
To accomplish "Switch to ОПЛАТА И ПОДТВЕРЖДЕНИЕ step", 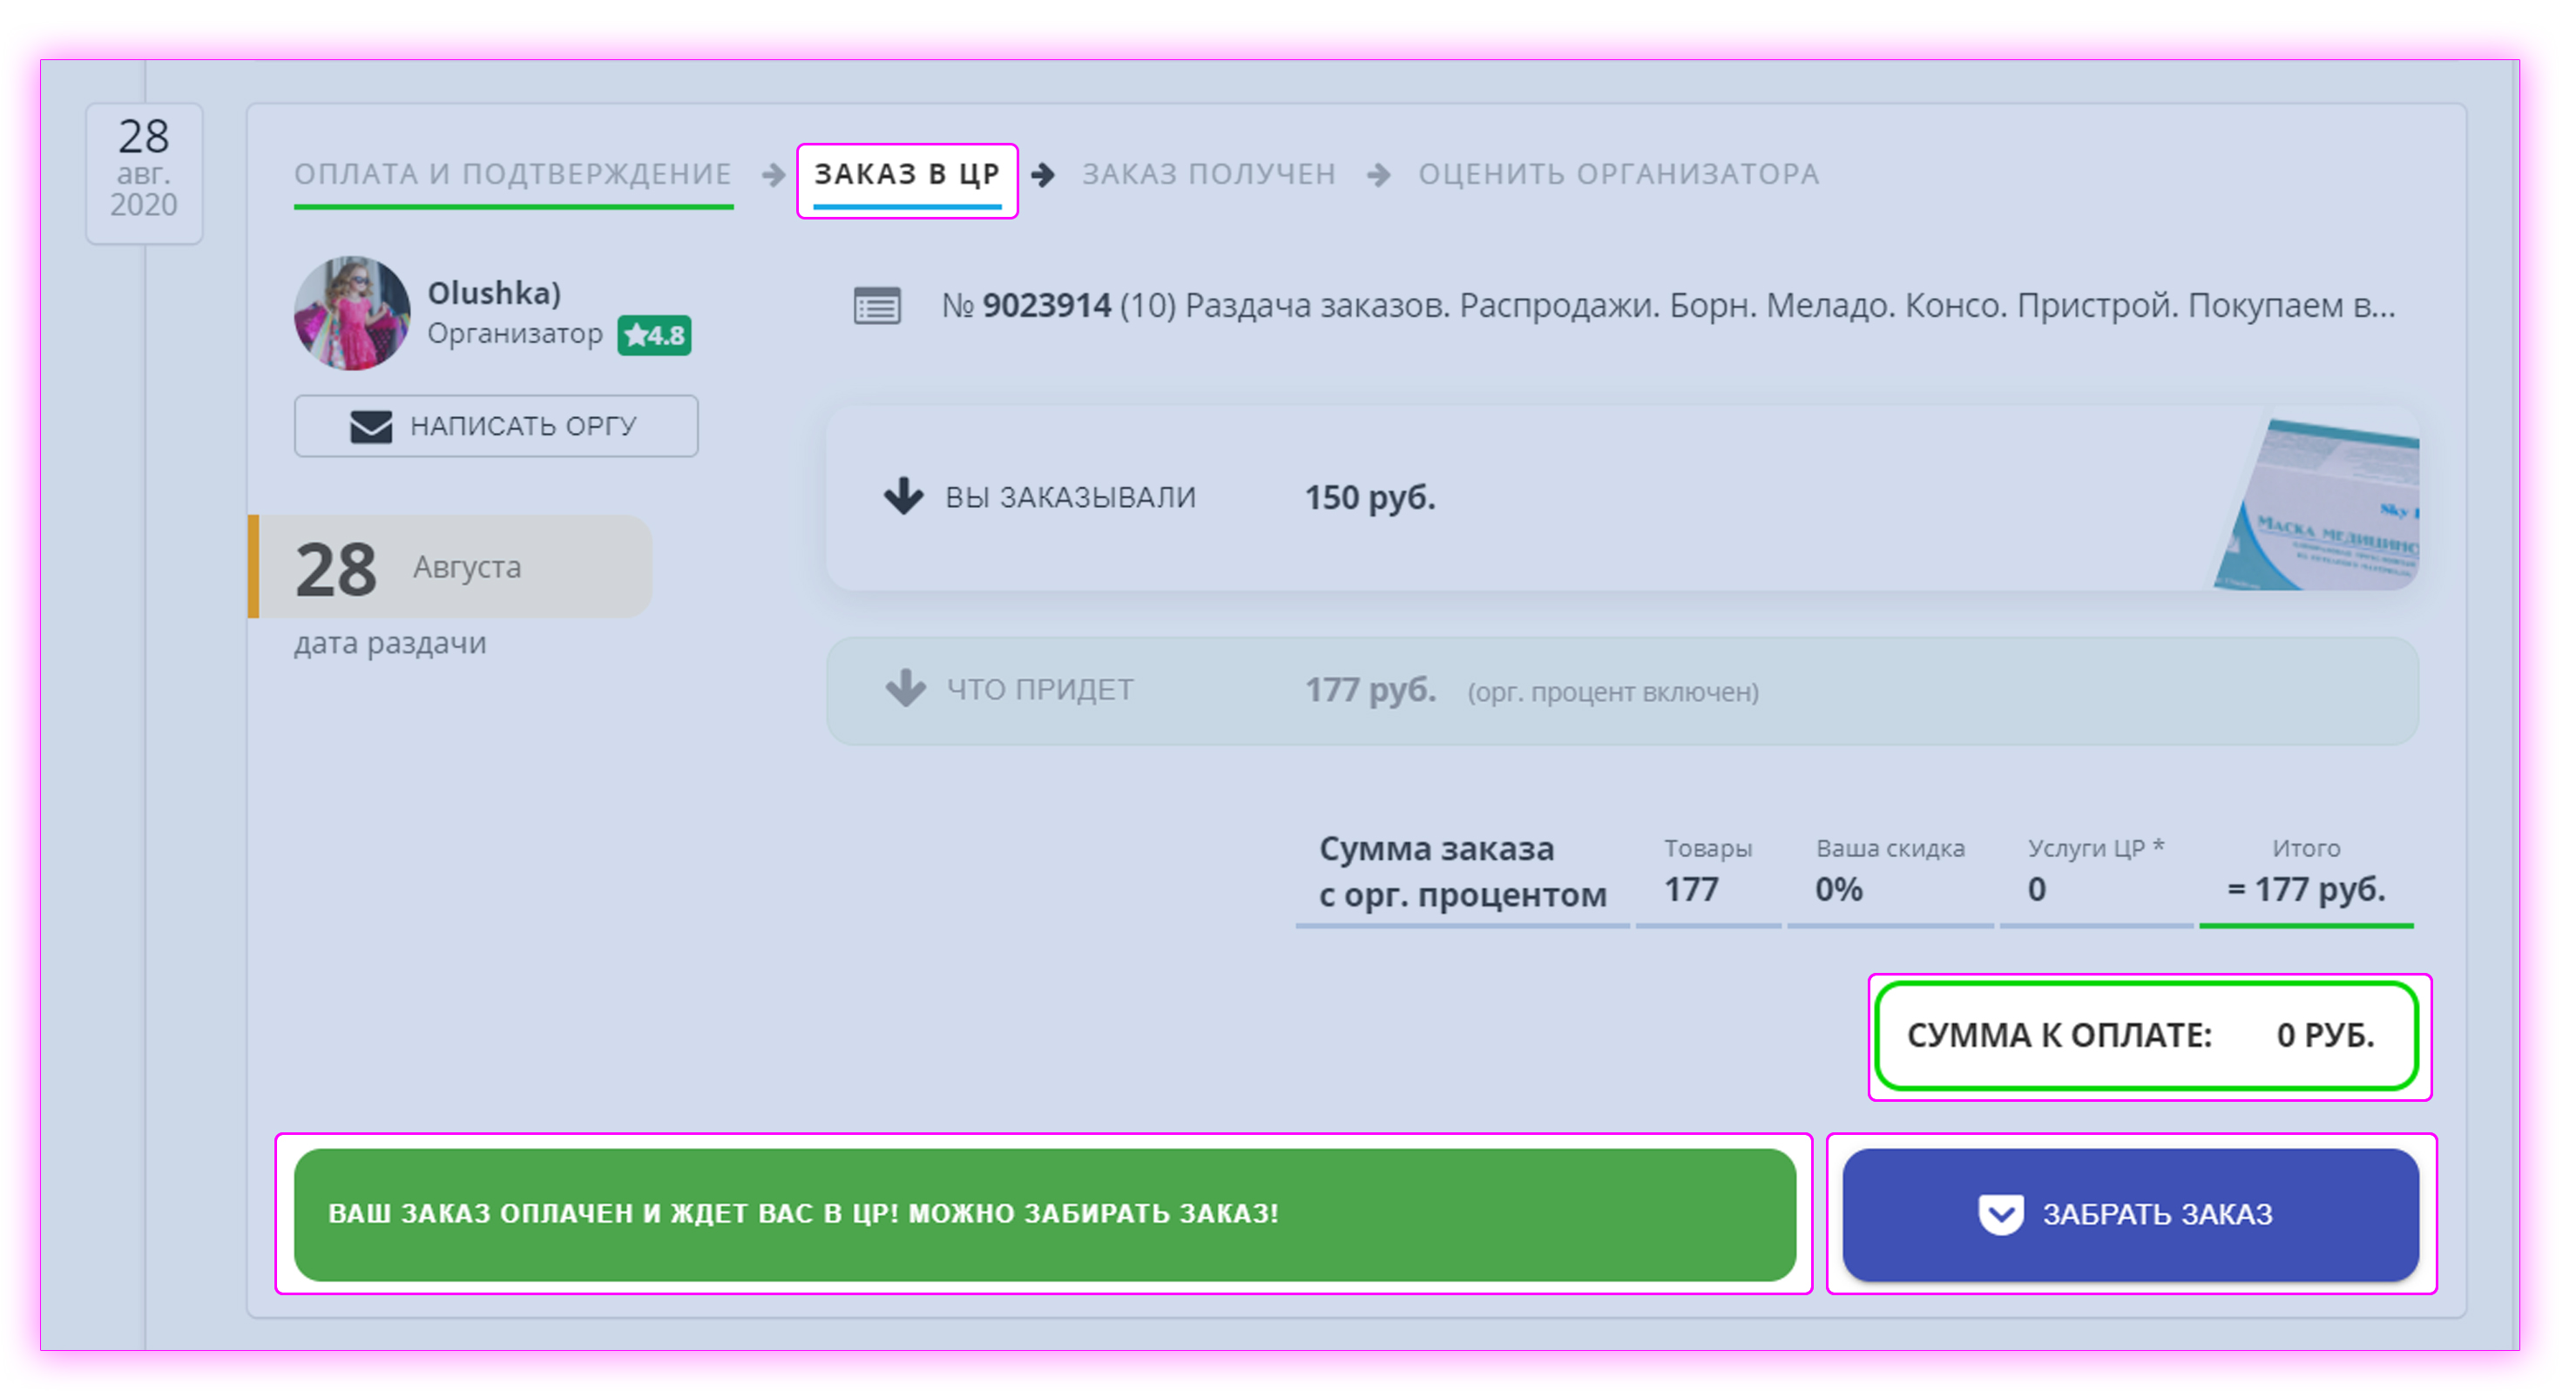I will click(513, 175).
